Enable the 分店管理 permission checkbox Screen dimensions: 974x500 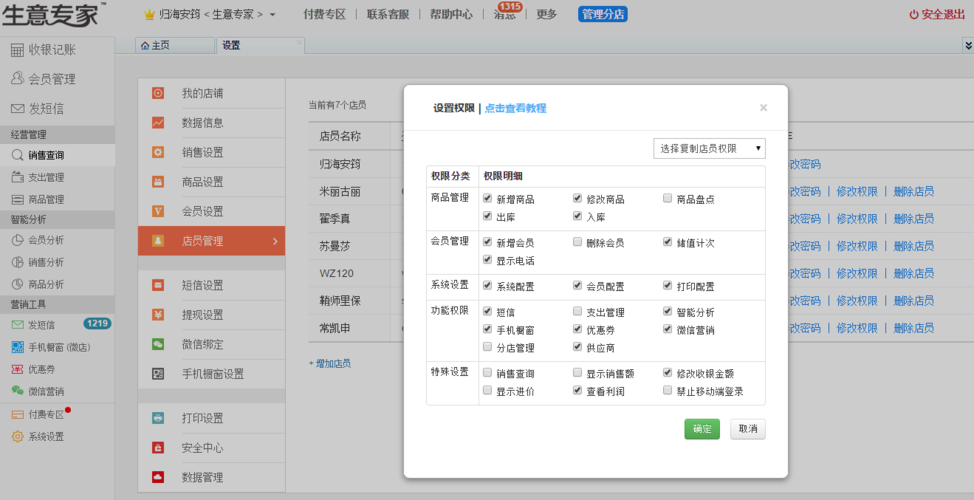click(x=488, y=347)
